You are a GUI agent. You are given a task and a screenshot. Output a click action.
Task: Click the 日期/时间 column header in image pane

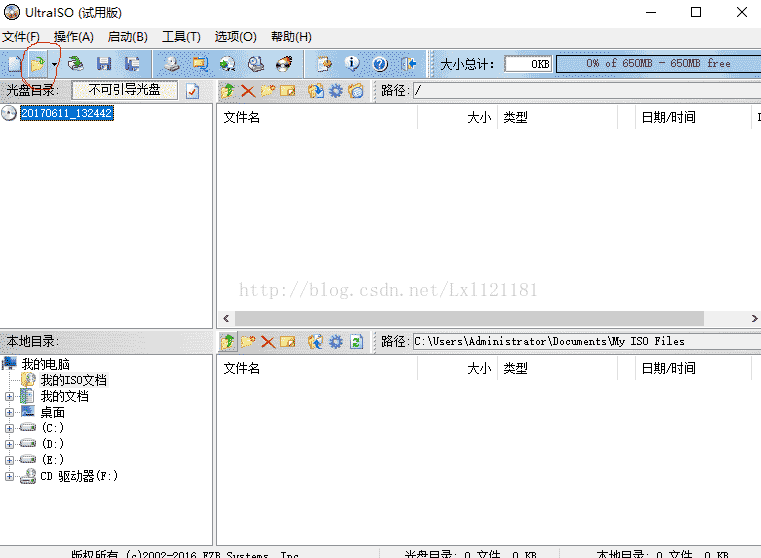coord(693,117)
